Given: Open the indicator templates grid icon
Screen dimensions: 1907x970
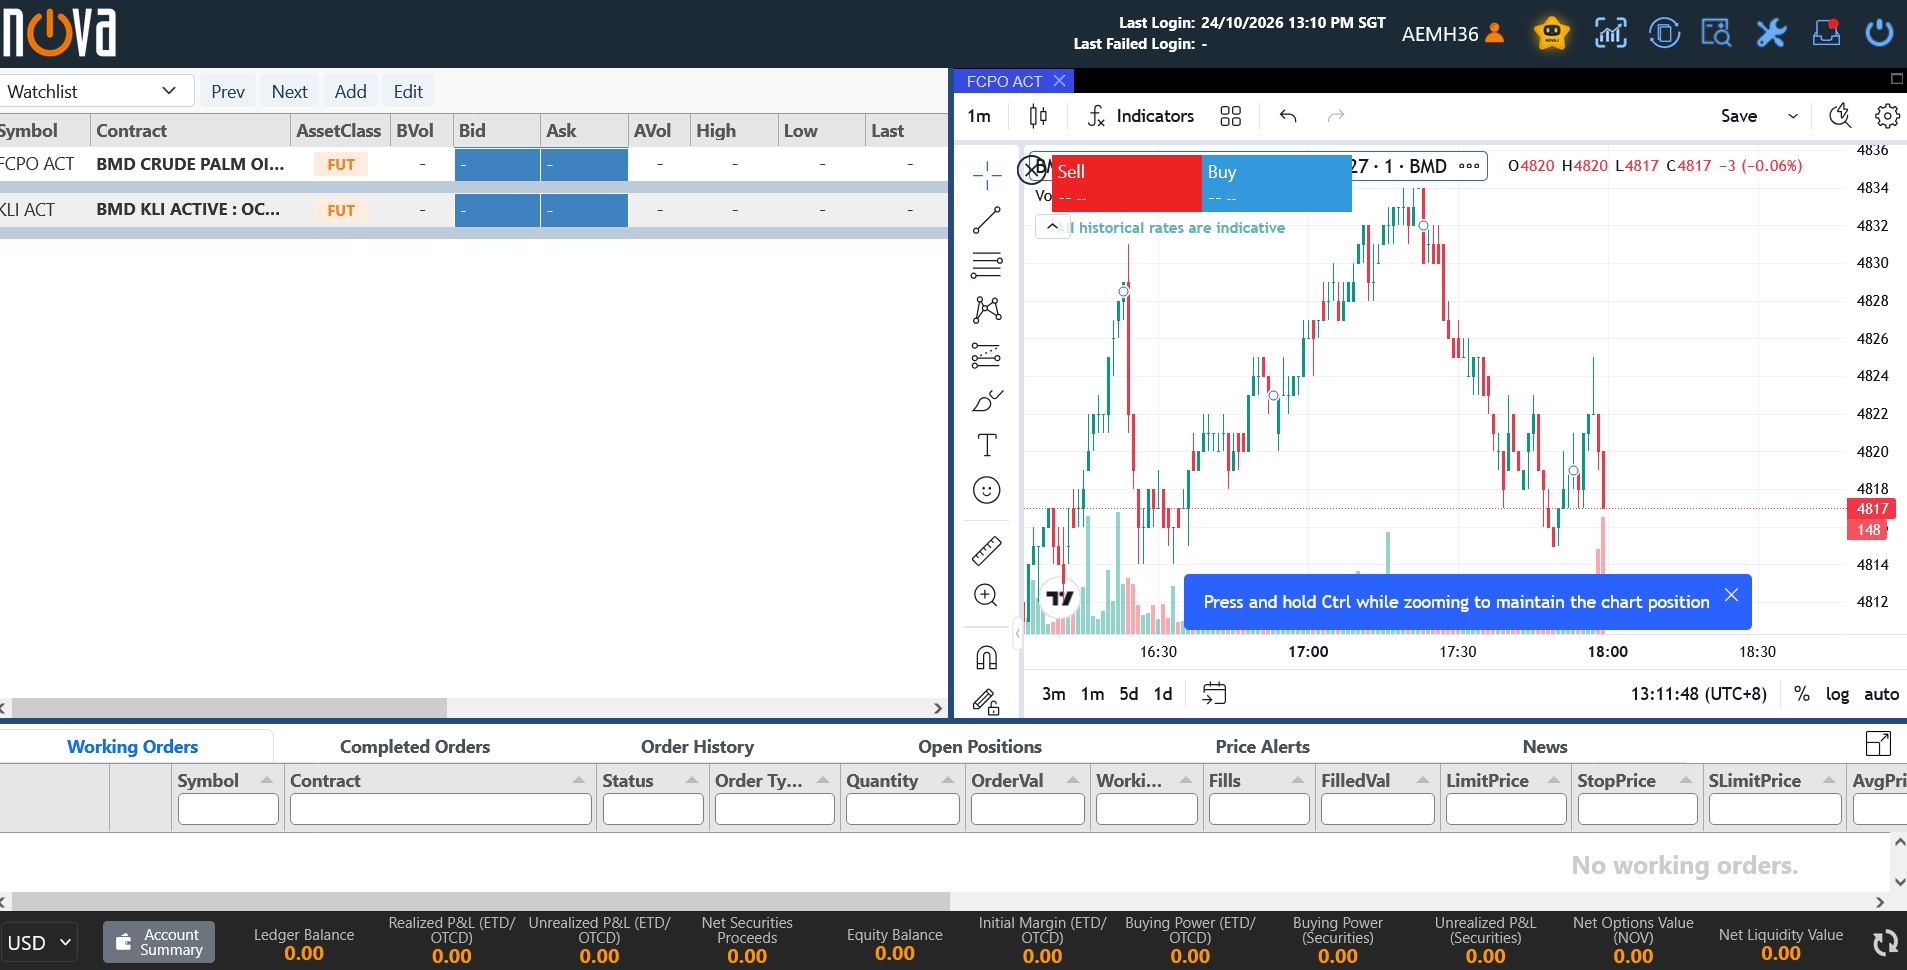Looking at the screenshot, I should pos(1230,116).
